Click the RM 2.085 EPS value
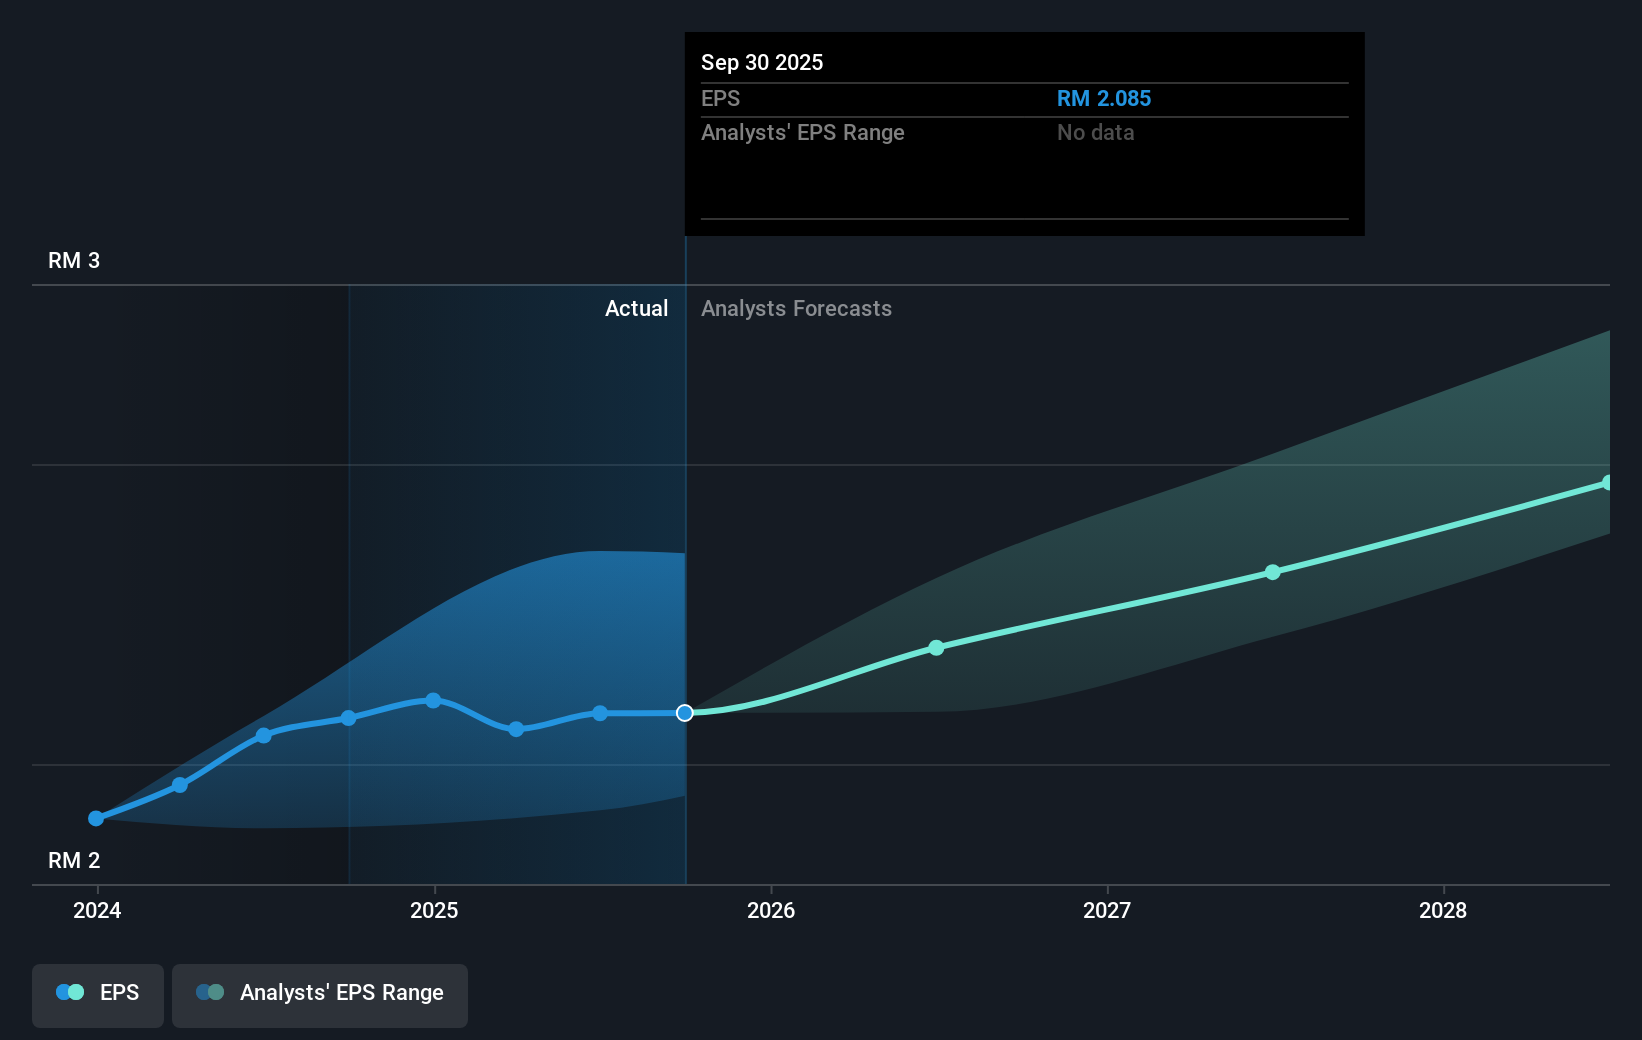 tap(1104, 98)
